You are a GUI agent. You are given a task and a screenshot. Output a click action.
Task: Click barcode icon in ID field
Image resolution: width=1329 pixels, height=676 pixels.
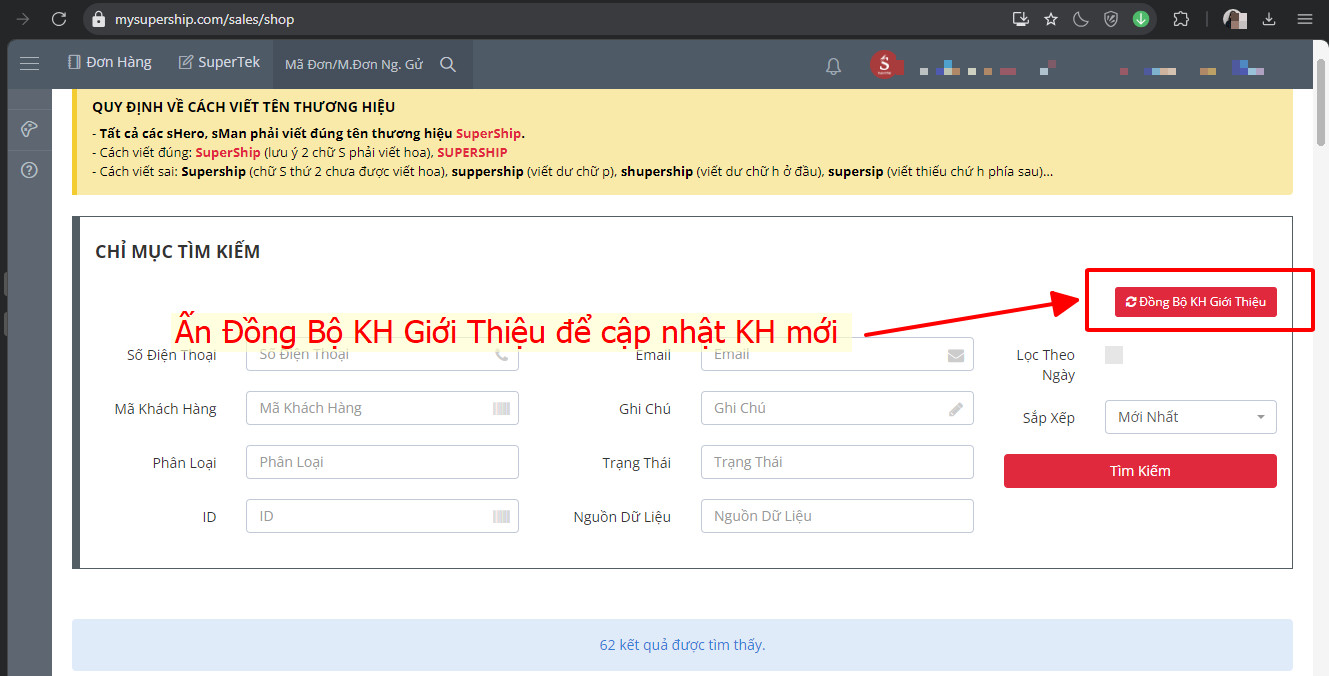coord(501,516)
